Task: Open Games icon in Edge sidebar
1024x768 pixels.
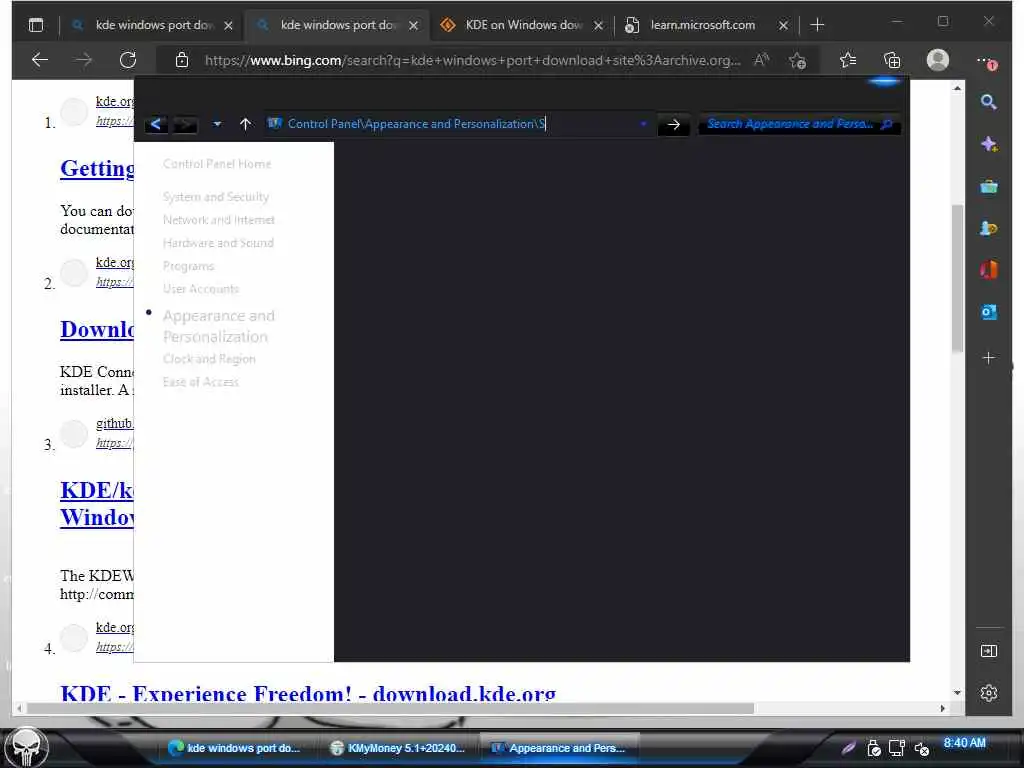Action: click(x=989, y=229)
